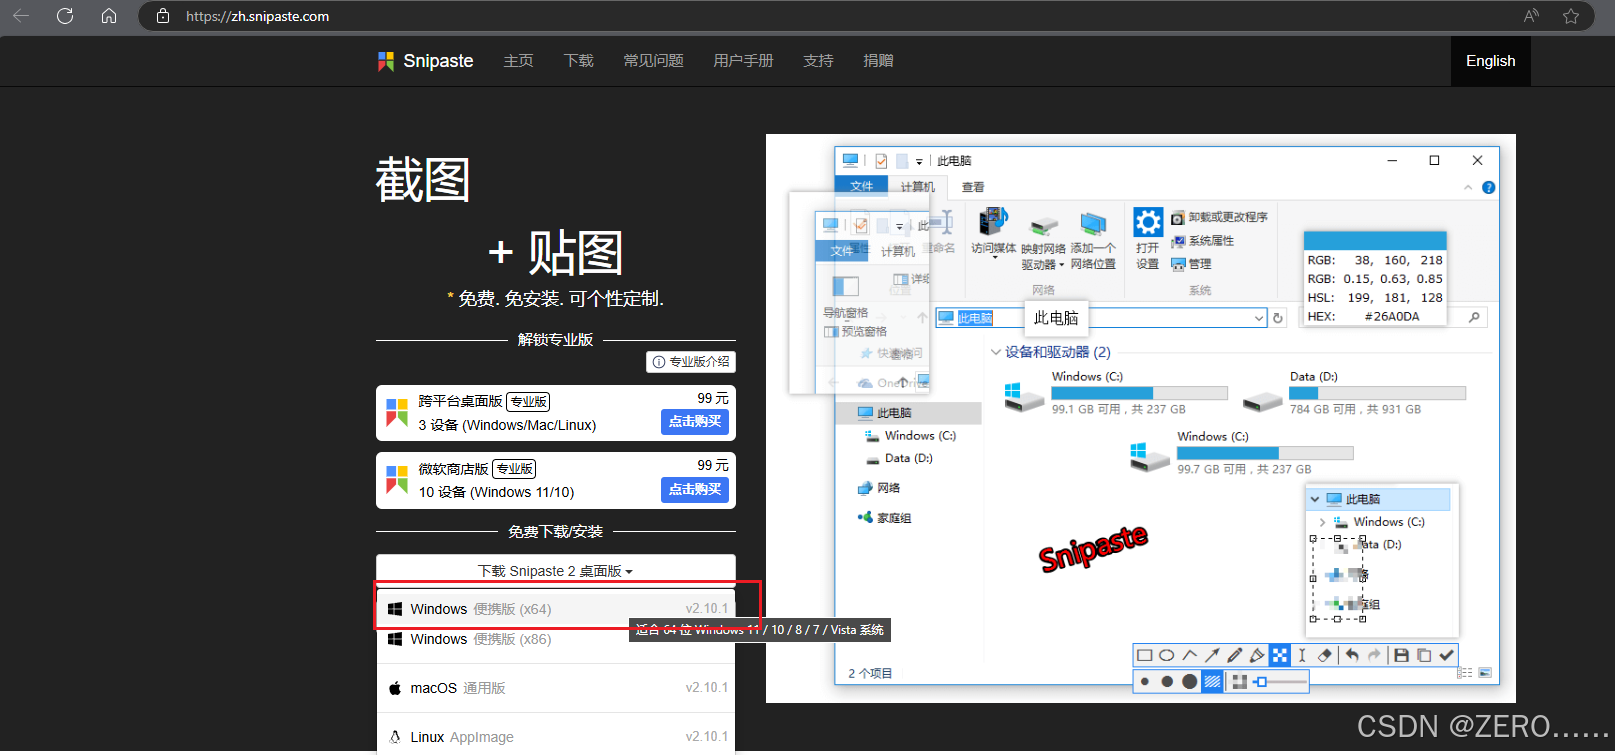The width and height of the screenshot is (1615, 755).
Task: Click 卸载或更改程序 in demo ribbon
Action: click(x=1219, y=217)
